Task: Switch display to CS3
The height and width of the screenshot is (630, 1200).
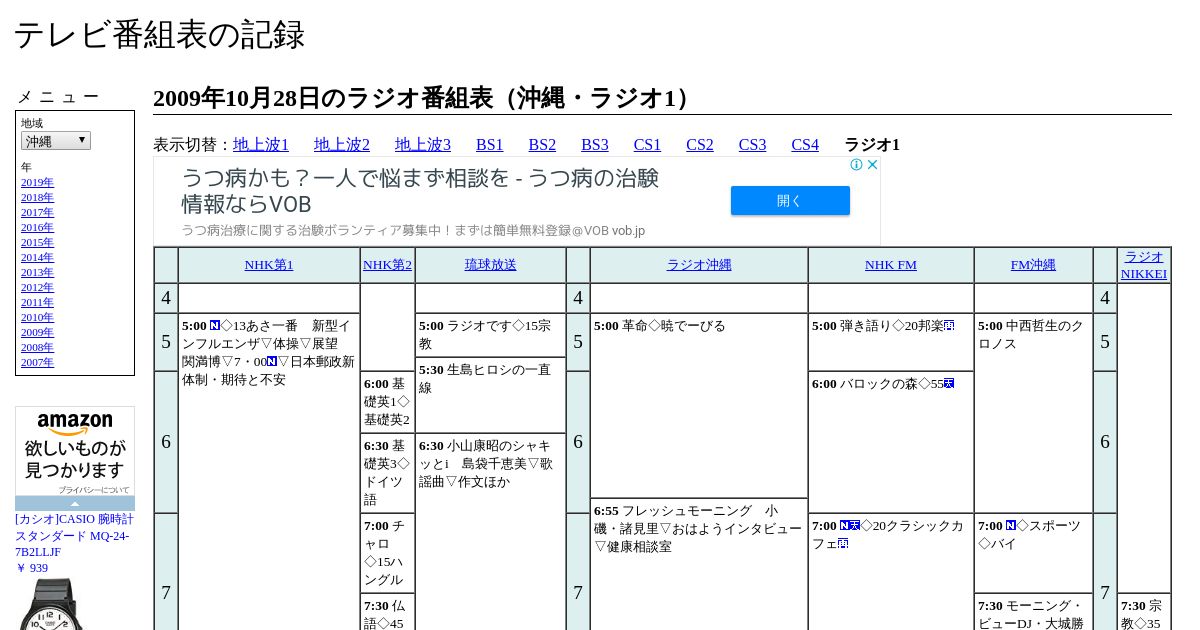Action: 752,145
